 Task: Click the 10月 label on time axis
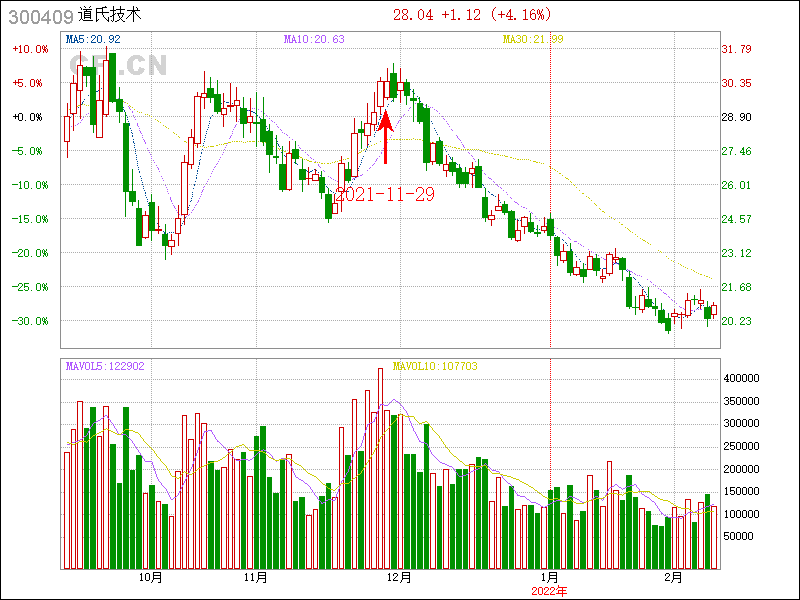point(150,577)
